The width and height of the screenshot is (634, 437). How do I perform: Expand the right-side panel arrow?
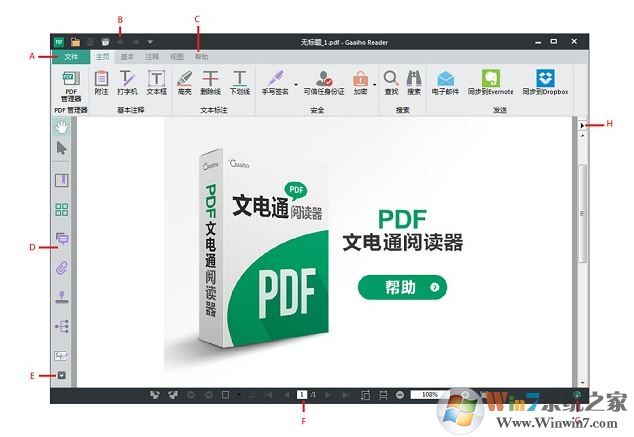[582, 125]
